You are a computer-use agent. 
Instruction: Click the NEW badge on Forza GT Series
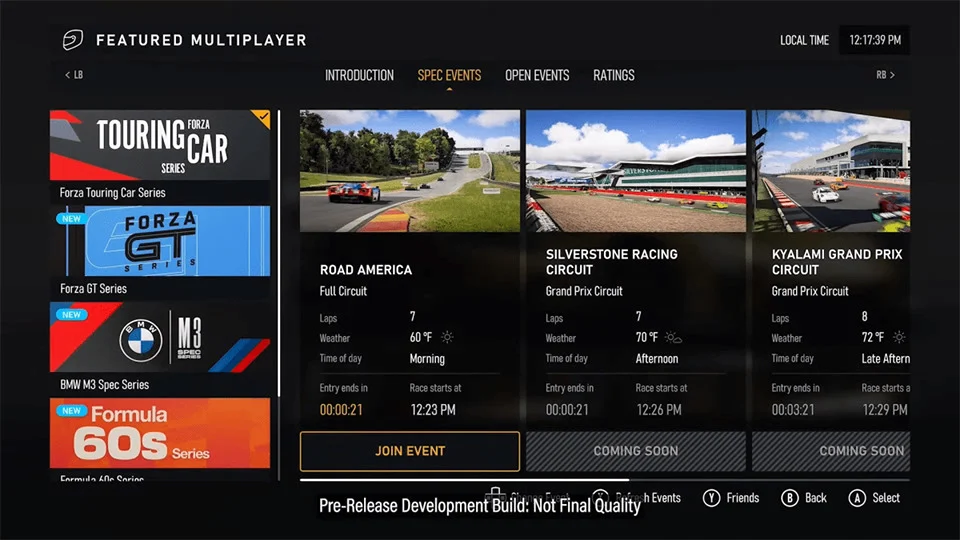(x=72, y=219)
